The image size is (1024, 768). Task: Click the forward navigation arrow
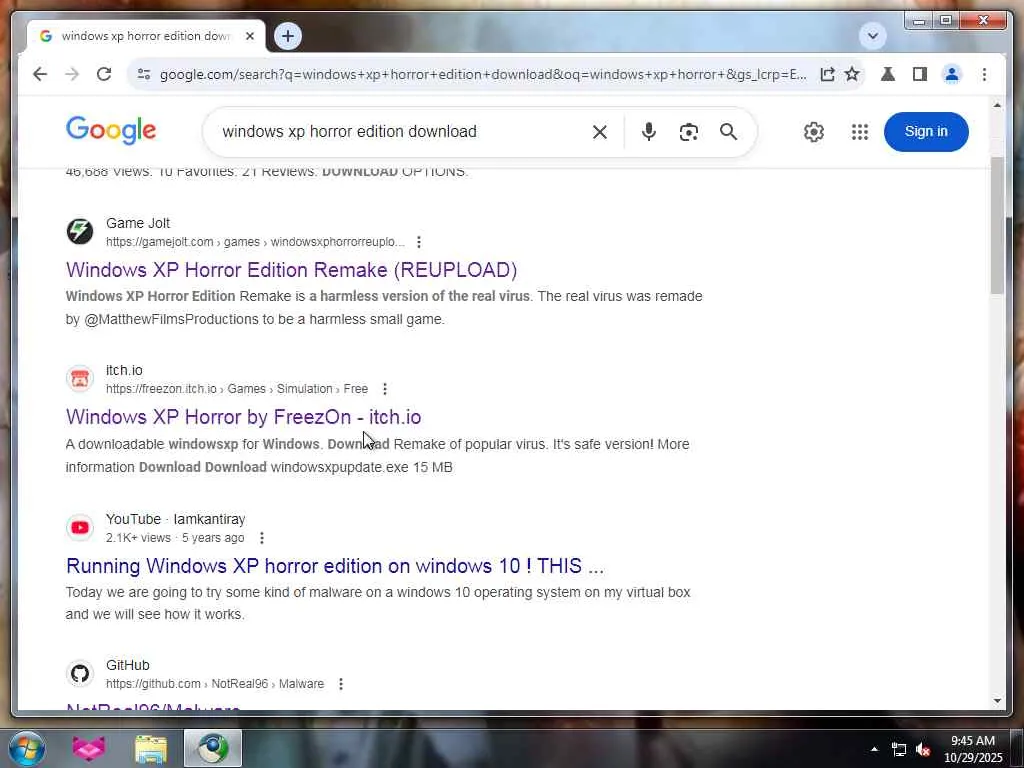(x=72, y=74)
